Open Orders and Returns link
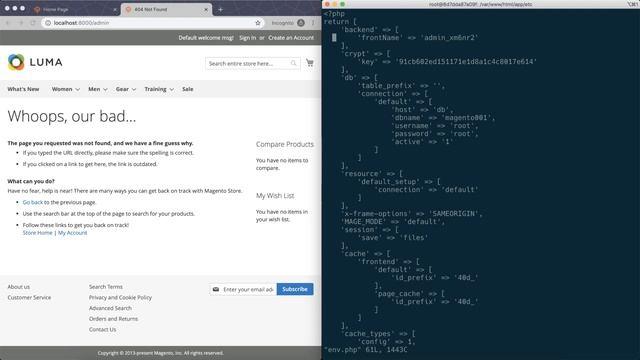 (x=113, y=318)
